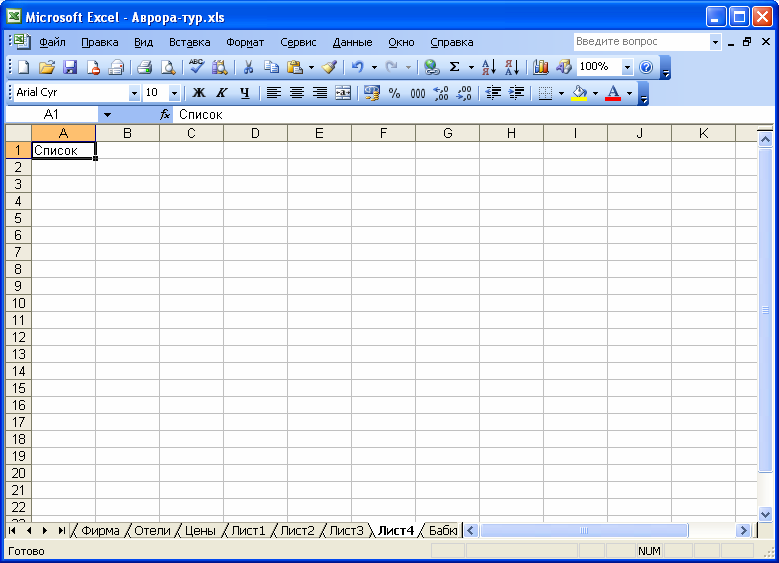The width and height of the screenshot is (779, 563).
Task: Merge and center cells icon
Action: point(343,93)
